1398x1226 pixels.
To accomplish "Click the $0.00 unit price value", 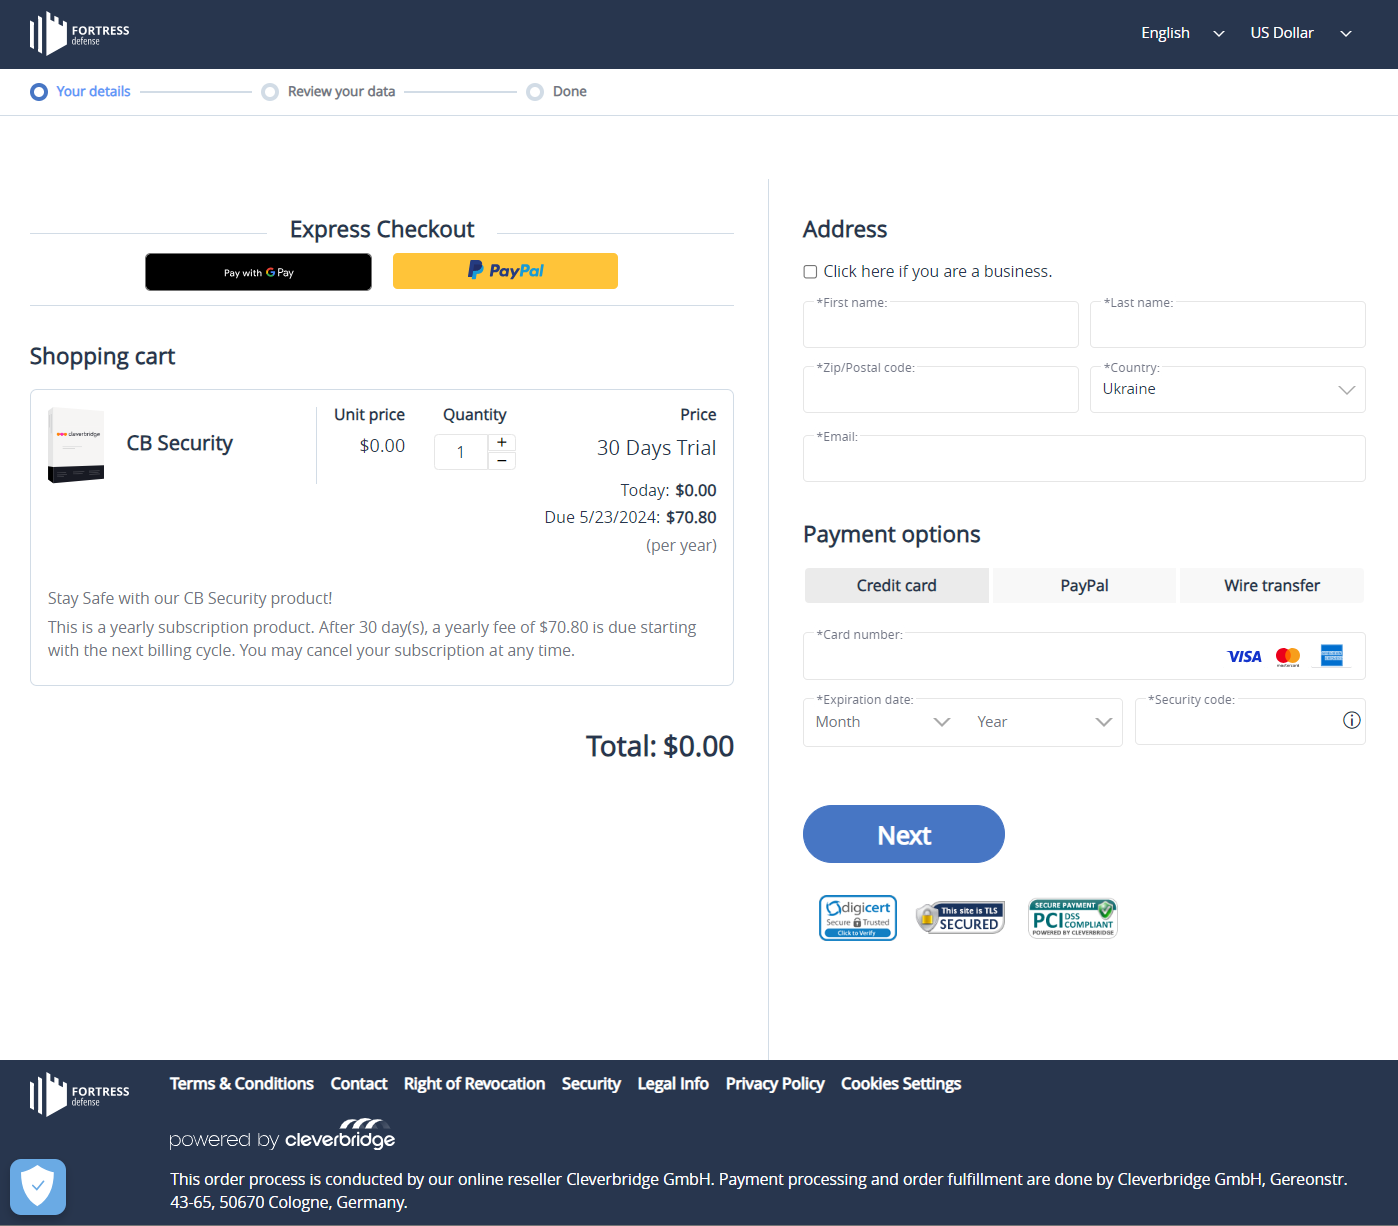I will [x=383, y=446].
